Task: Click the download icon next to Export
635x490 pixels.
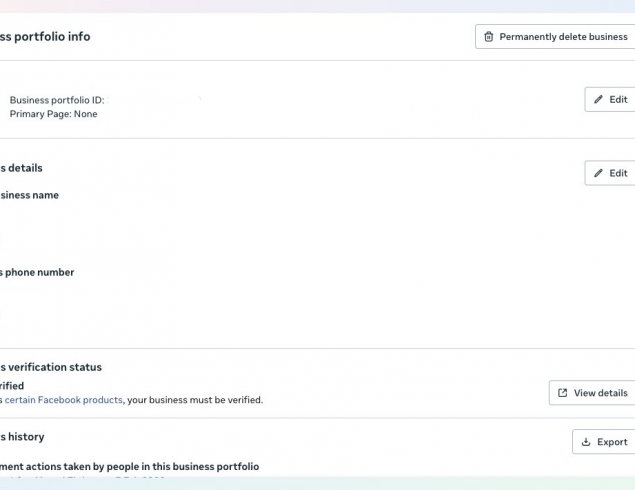Action: point(586,442)
